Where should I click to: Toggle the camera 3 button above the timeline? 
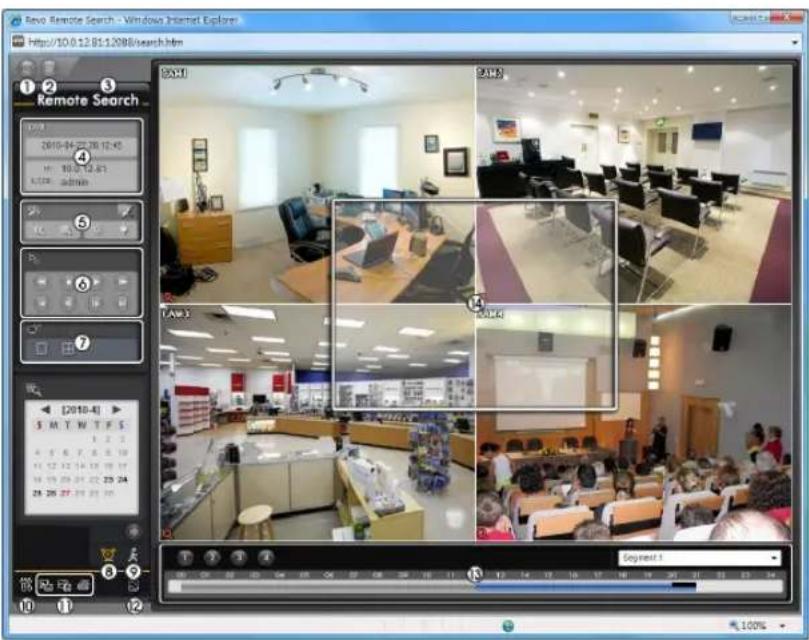[238, 557]
